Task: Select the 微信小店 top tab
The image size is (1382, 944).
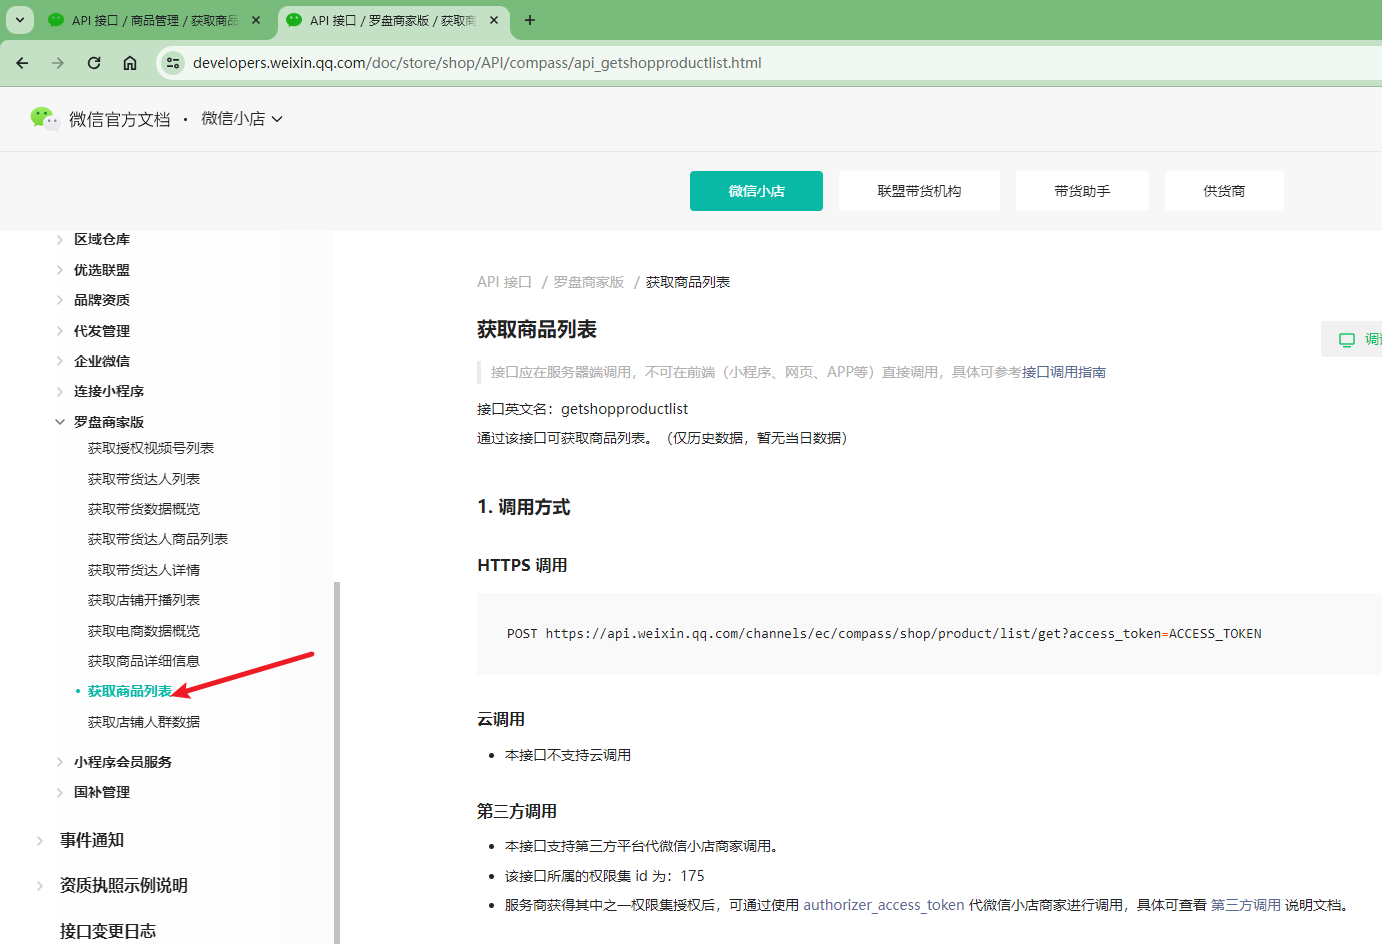Action: coord(756,191)
